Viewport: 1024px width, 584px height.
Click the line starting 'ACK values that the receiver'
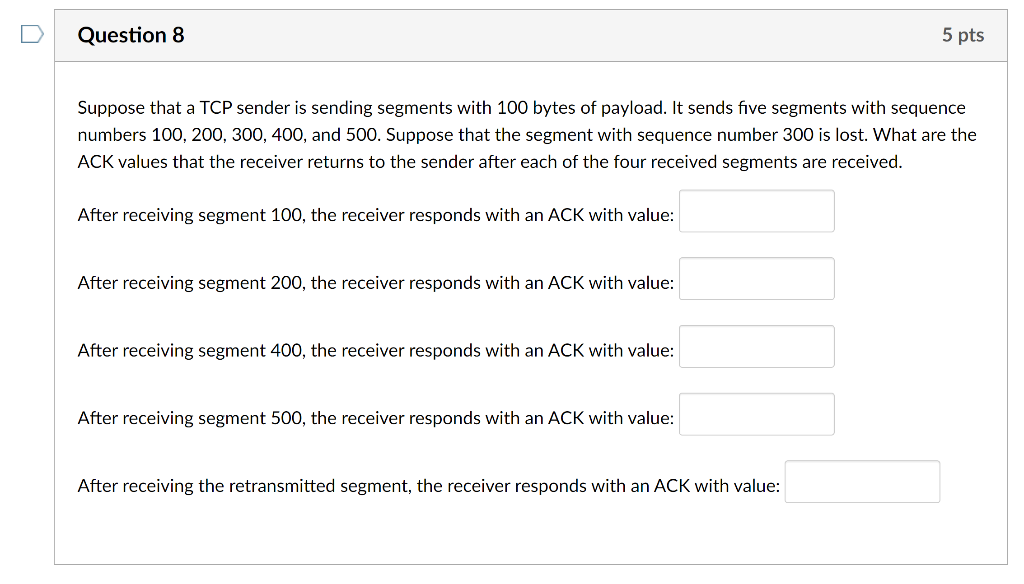coord(490,162)
